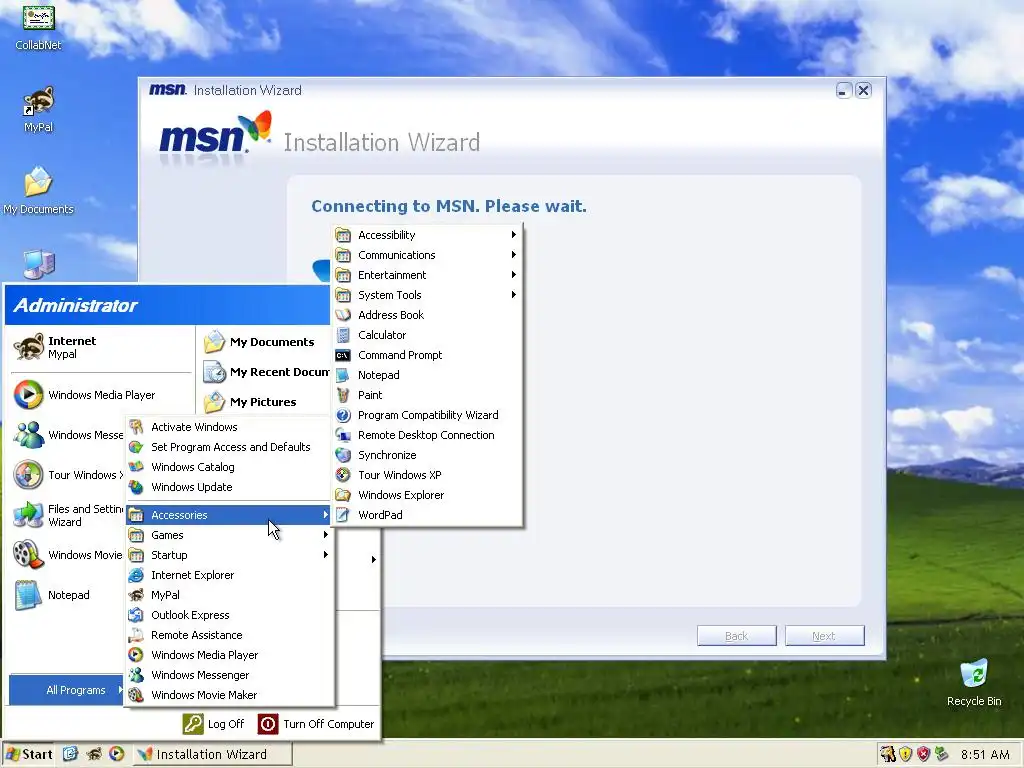Click the Address Book icon
The height and width of the screenshot is (768, 1024).
click(x=344, y=315)
